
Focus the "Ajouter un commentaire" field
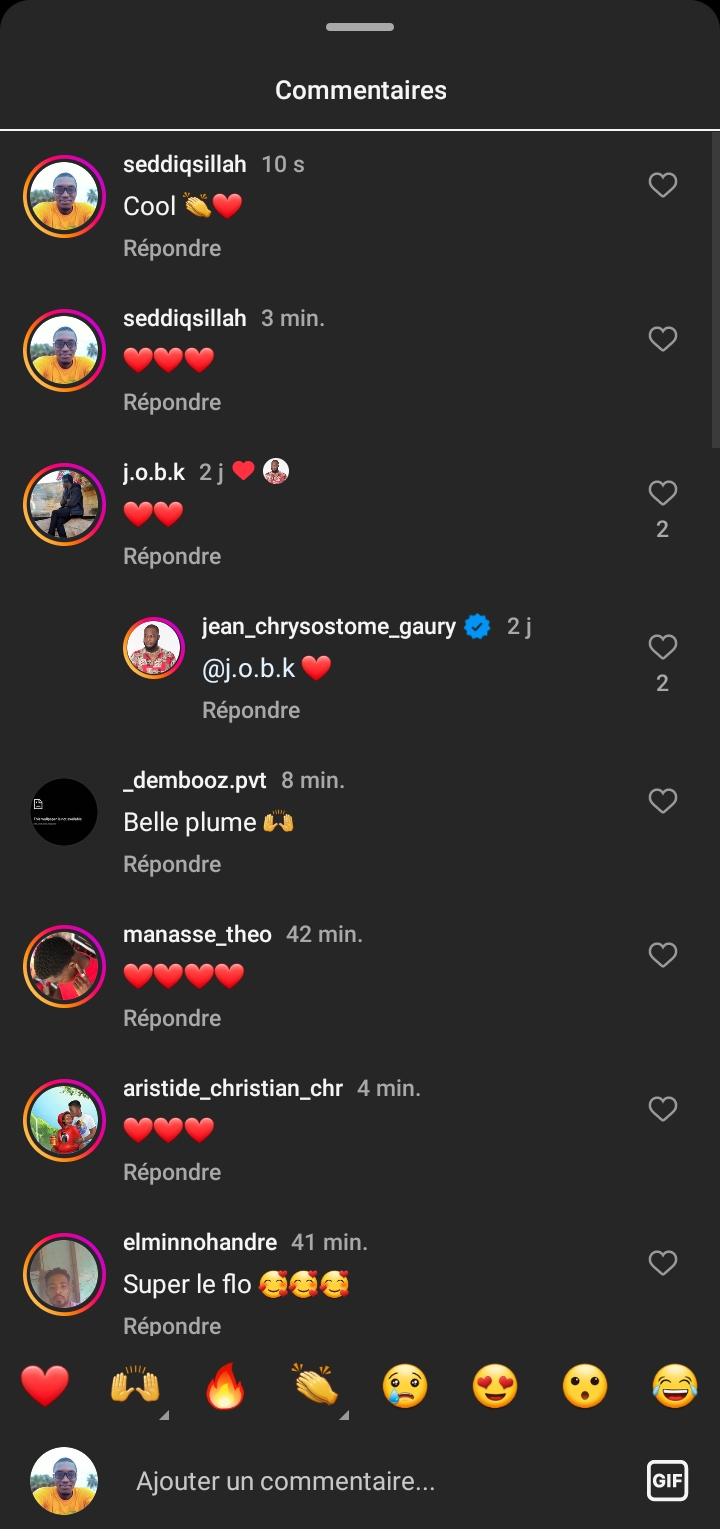pos(380,1481)
